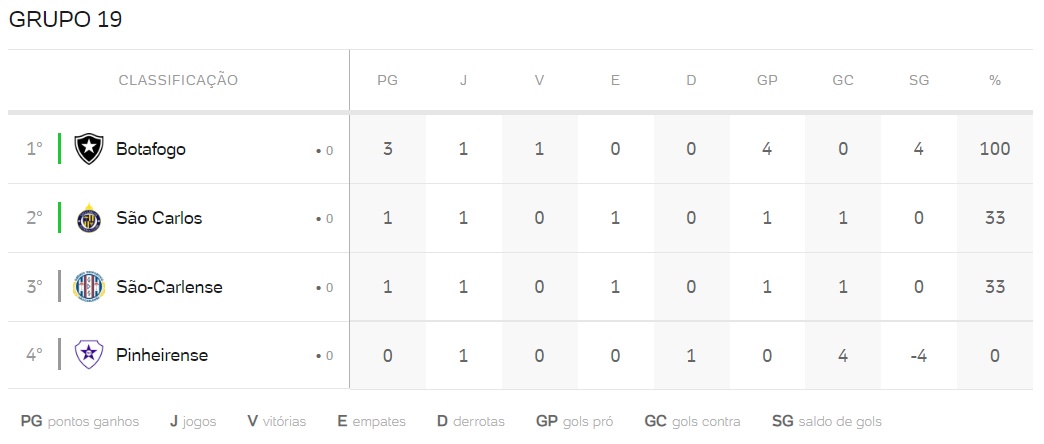Click the percent column header

(x=995, y=81)
